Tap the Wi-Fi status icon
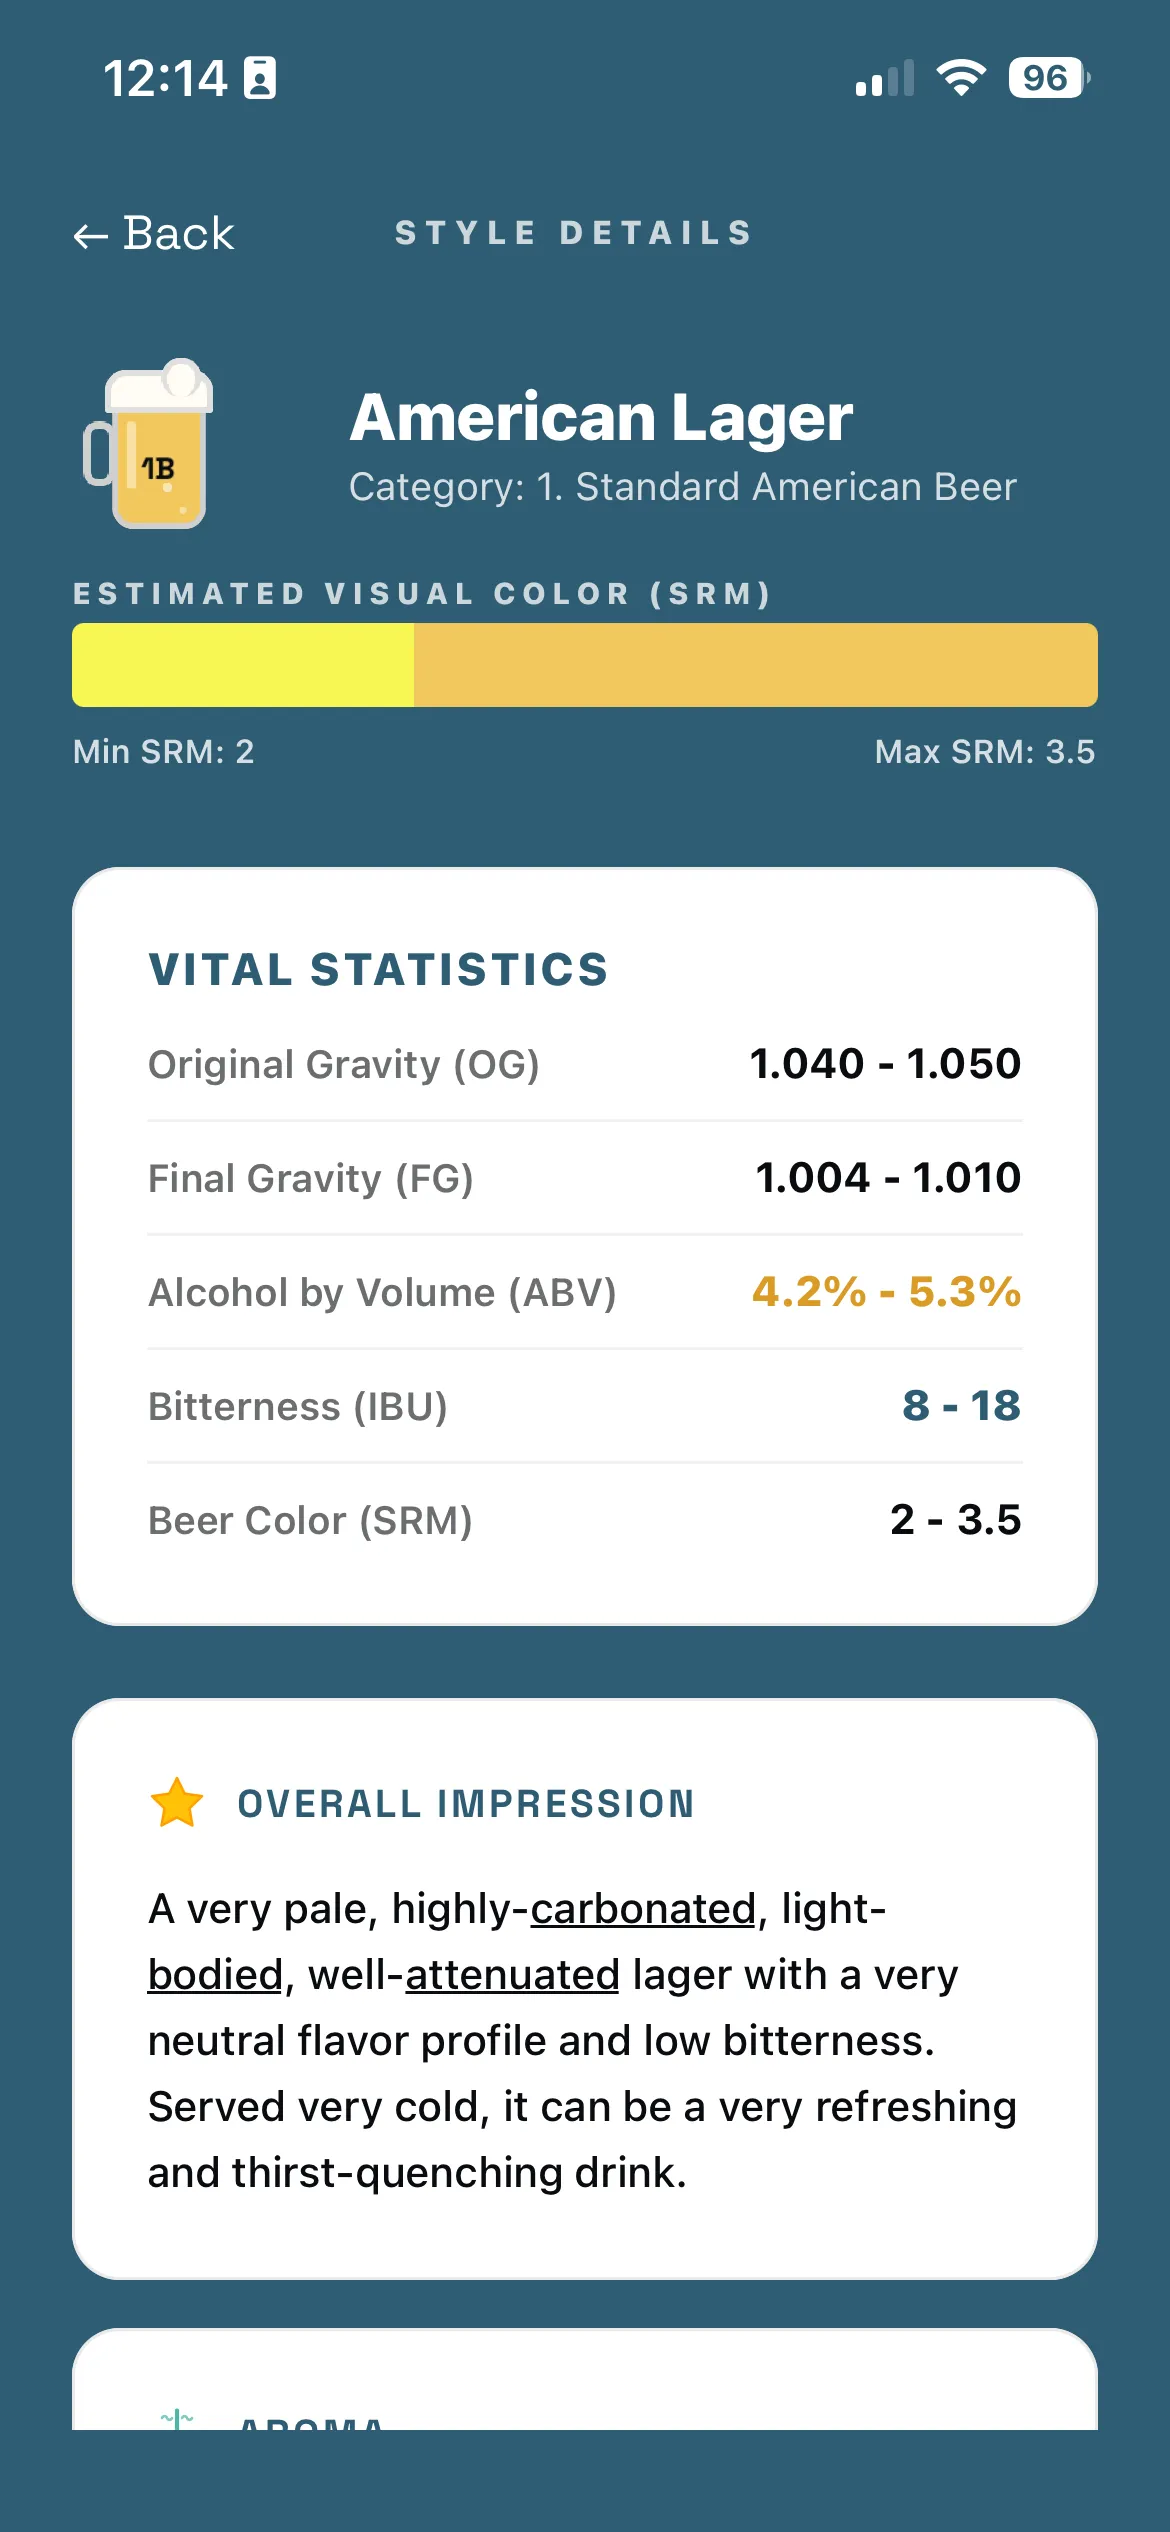 (x=960, y=77)
